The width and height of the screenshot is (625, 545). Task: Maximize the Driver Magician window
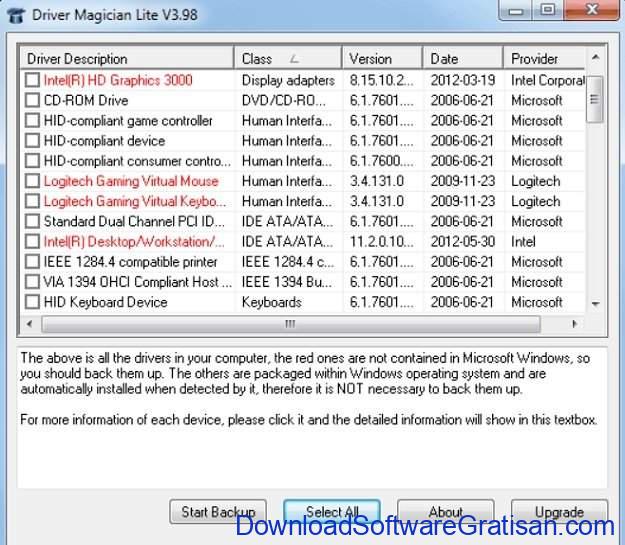click(x=548, y=10)
